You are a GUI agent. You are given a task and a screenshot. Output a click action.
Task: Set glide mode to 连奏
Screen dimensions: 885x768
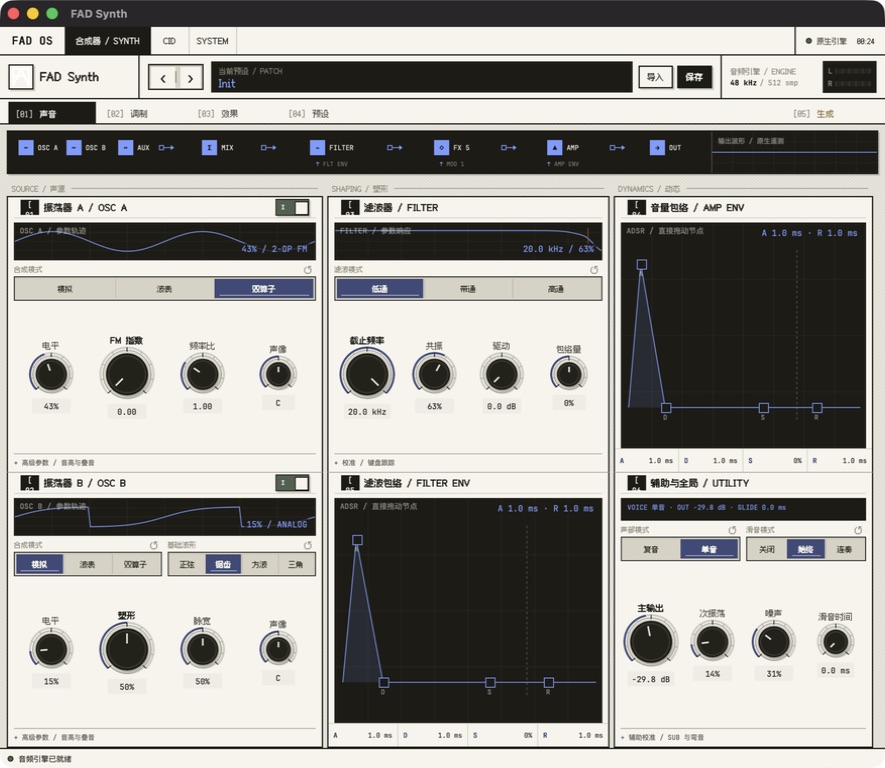coord(844,549)
